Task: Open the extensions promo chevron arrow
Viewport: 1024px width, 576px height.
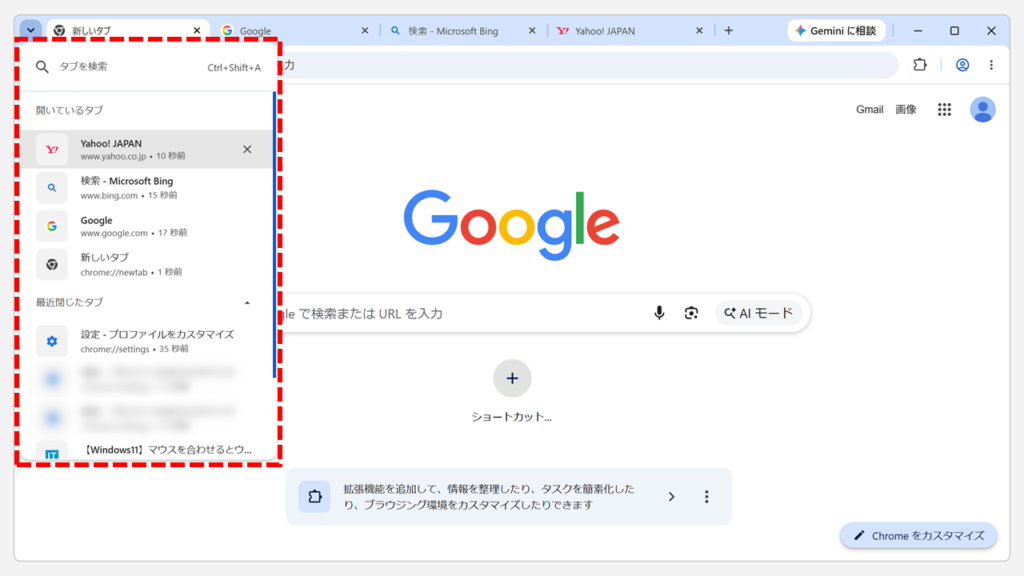Action: pos(671,497)
